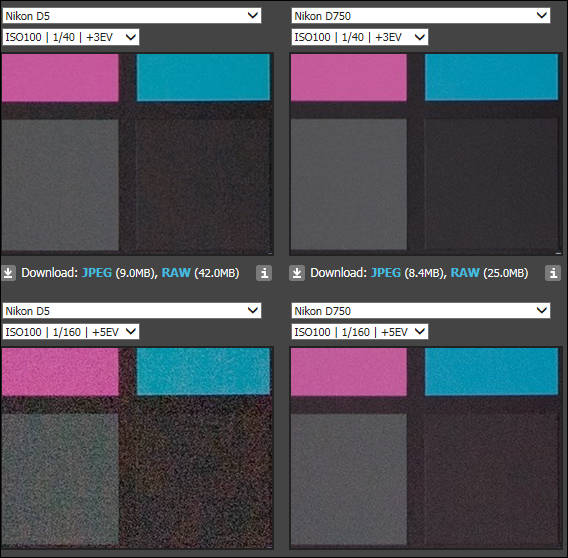Open the info icon for the Nikon D5 sample
The height and width of the screenshot is (558, 568).
(264, 273)
